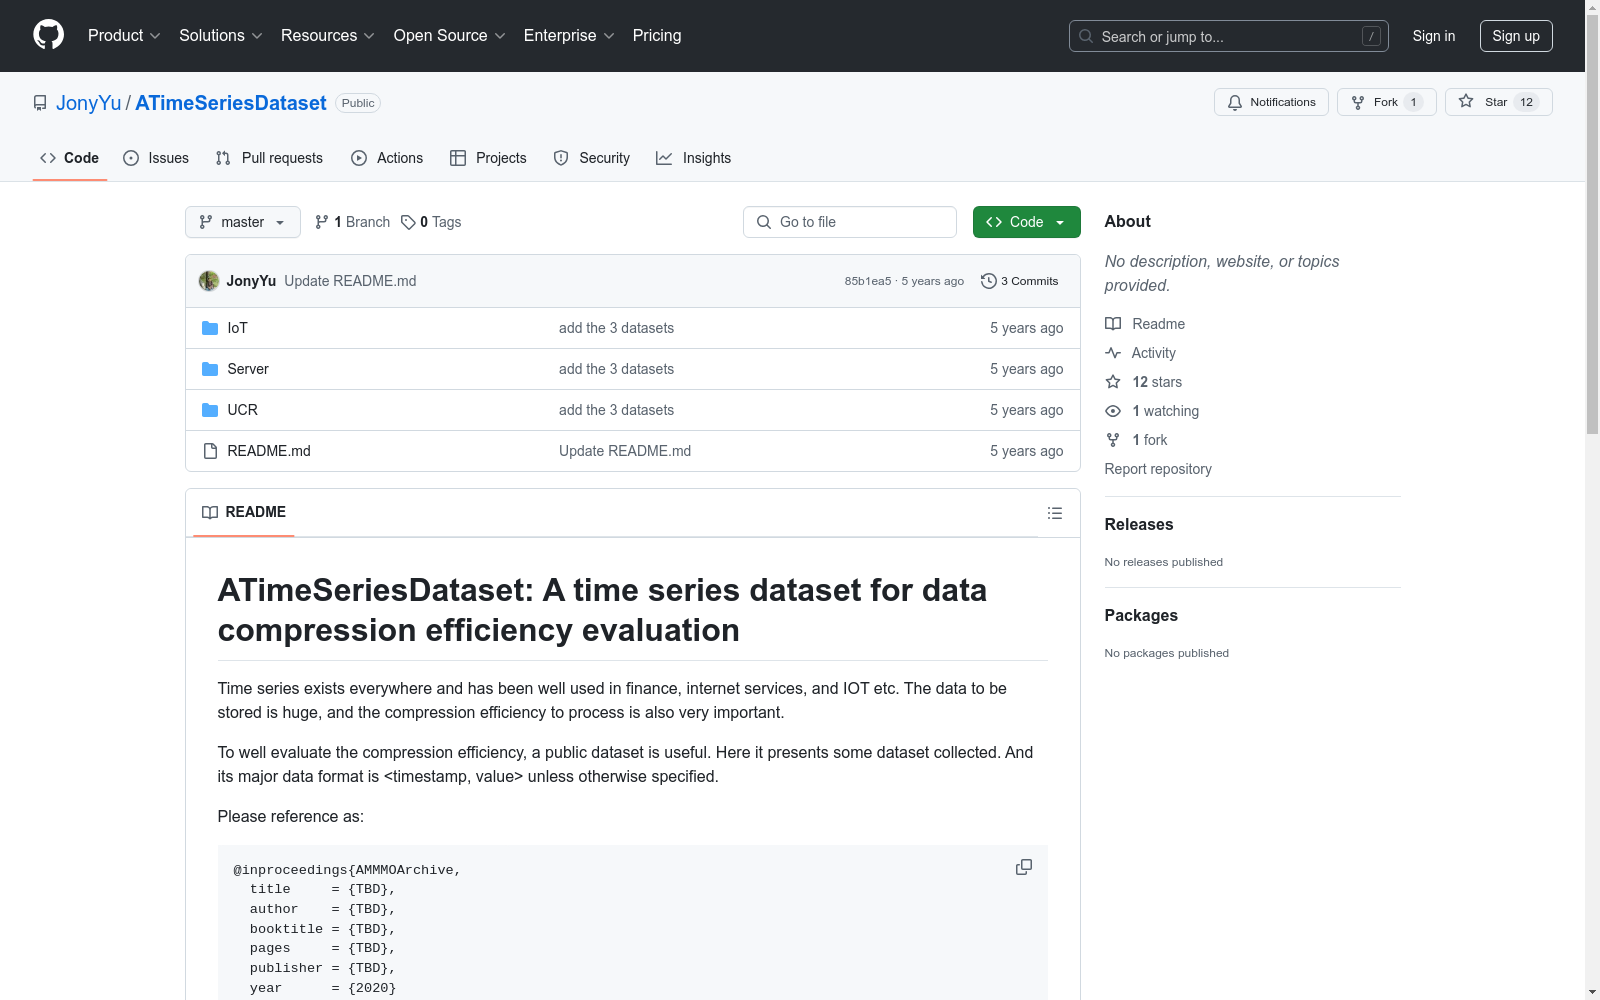Open the IoT folder
This screenshot has height=1000, width=1600.
click(237, 328)
